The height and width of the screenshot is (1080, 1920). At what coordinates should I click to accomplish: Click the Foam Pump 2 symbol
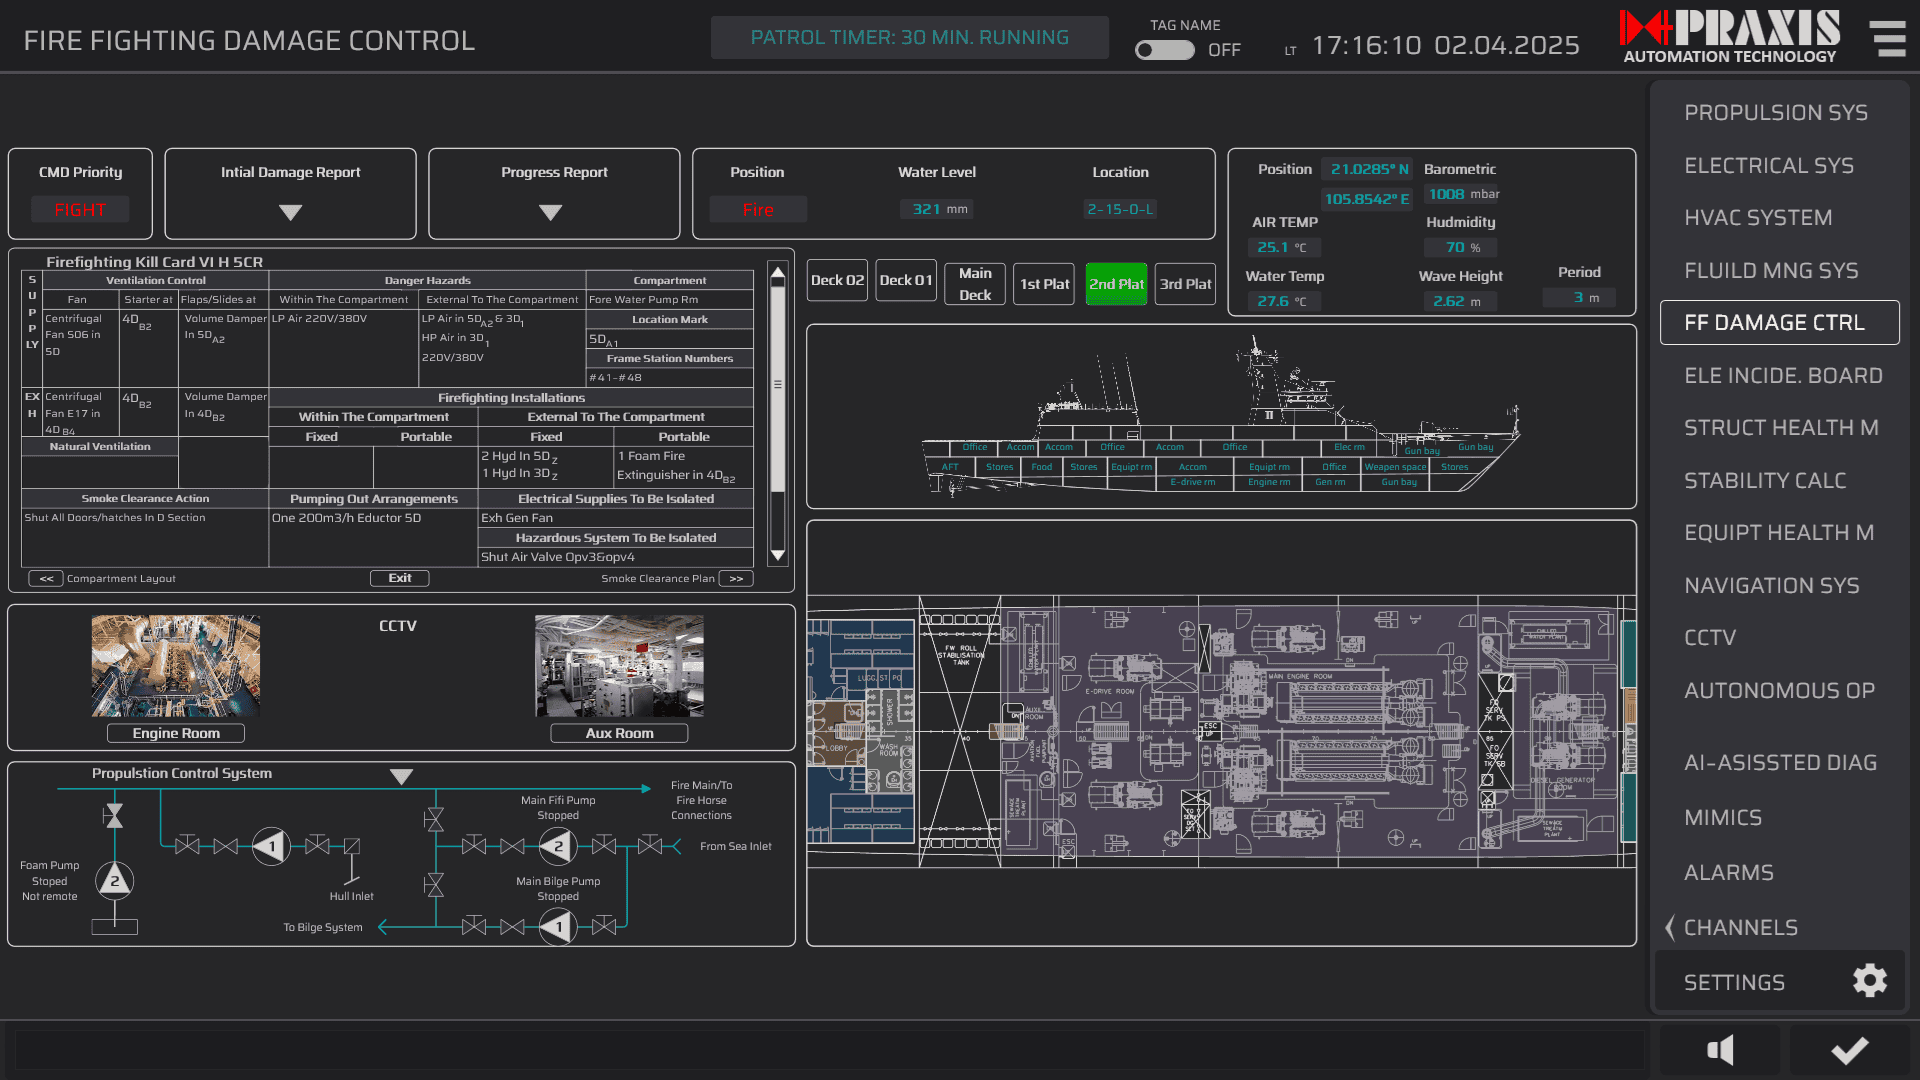(x=114, y=881)
